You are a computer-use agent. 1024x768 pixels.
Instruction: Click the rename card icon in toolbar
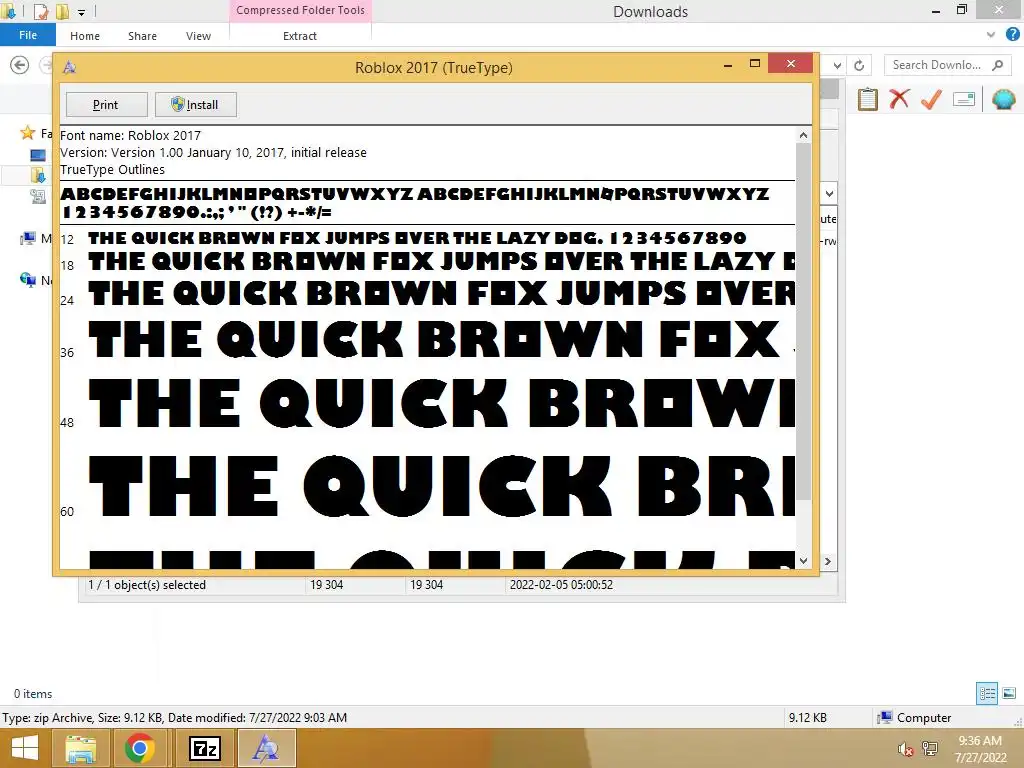(x=964, y=99)
